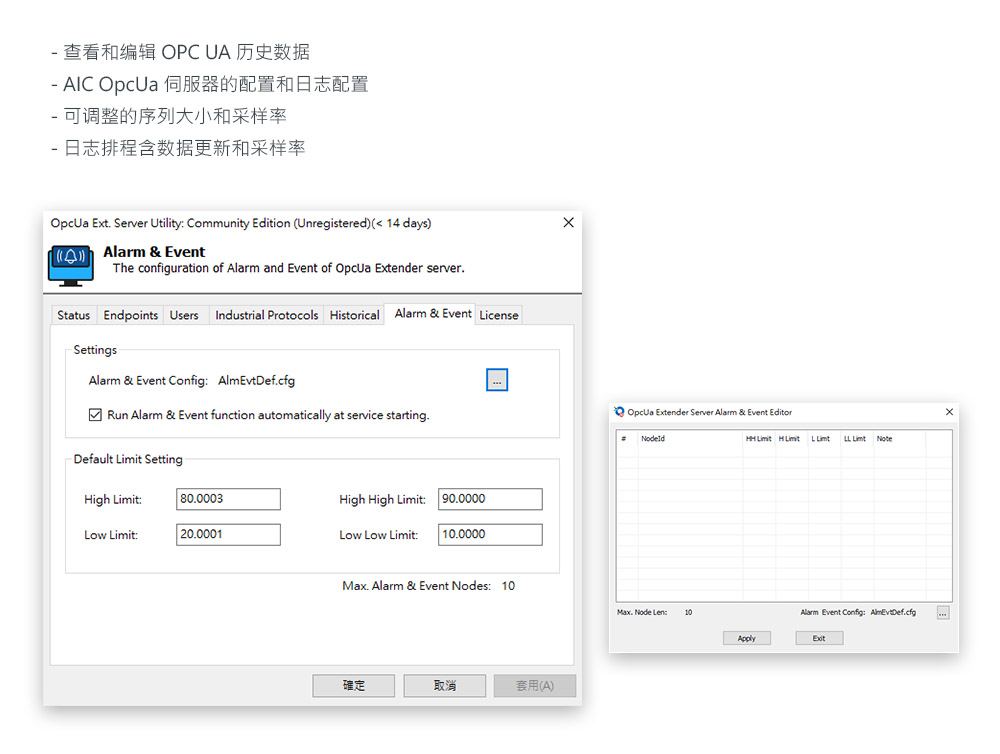Viewport: 1000px width, 754px height.
Task: Click the AlmEvtDef.cfg text in Editor window
Action: pos(893,612)
